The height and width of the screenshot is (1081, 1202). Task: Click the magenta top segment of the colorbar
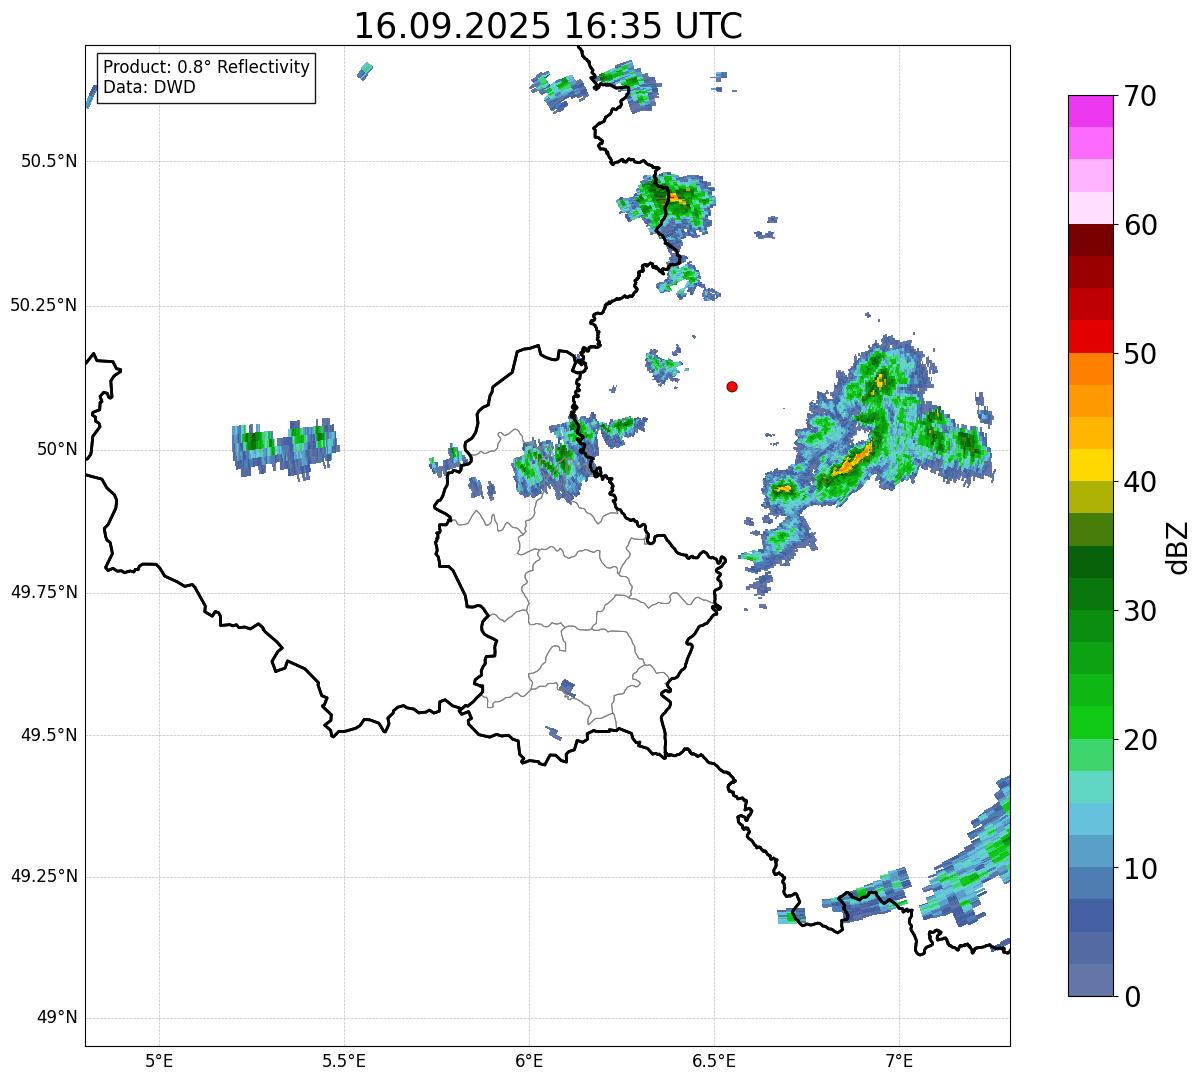1091,111
